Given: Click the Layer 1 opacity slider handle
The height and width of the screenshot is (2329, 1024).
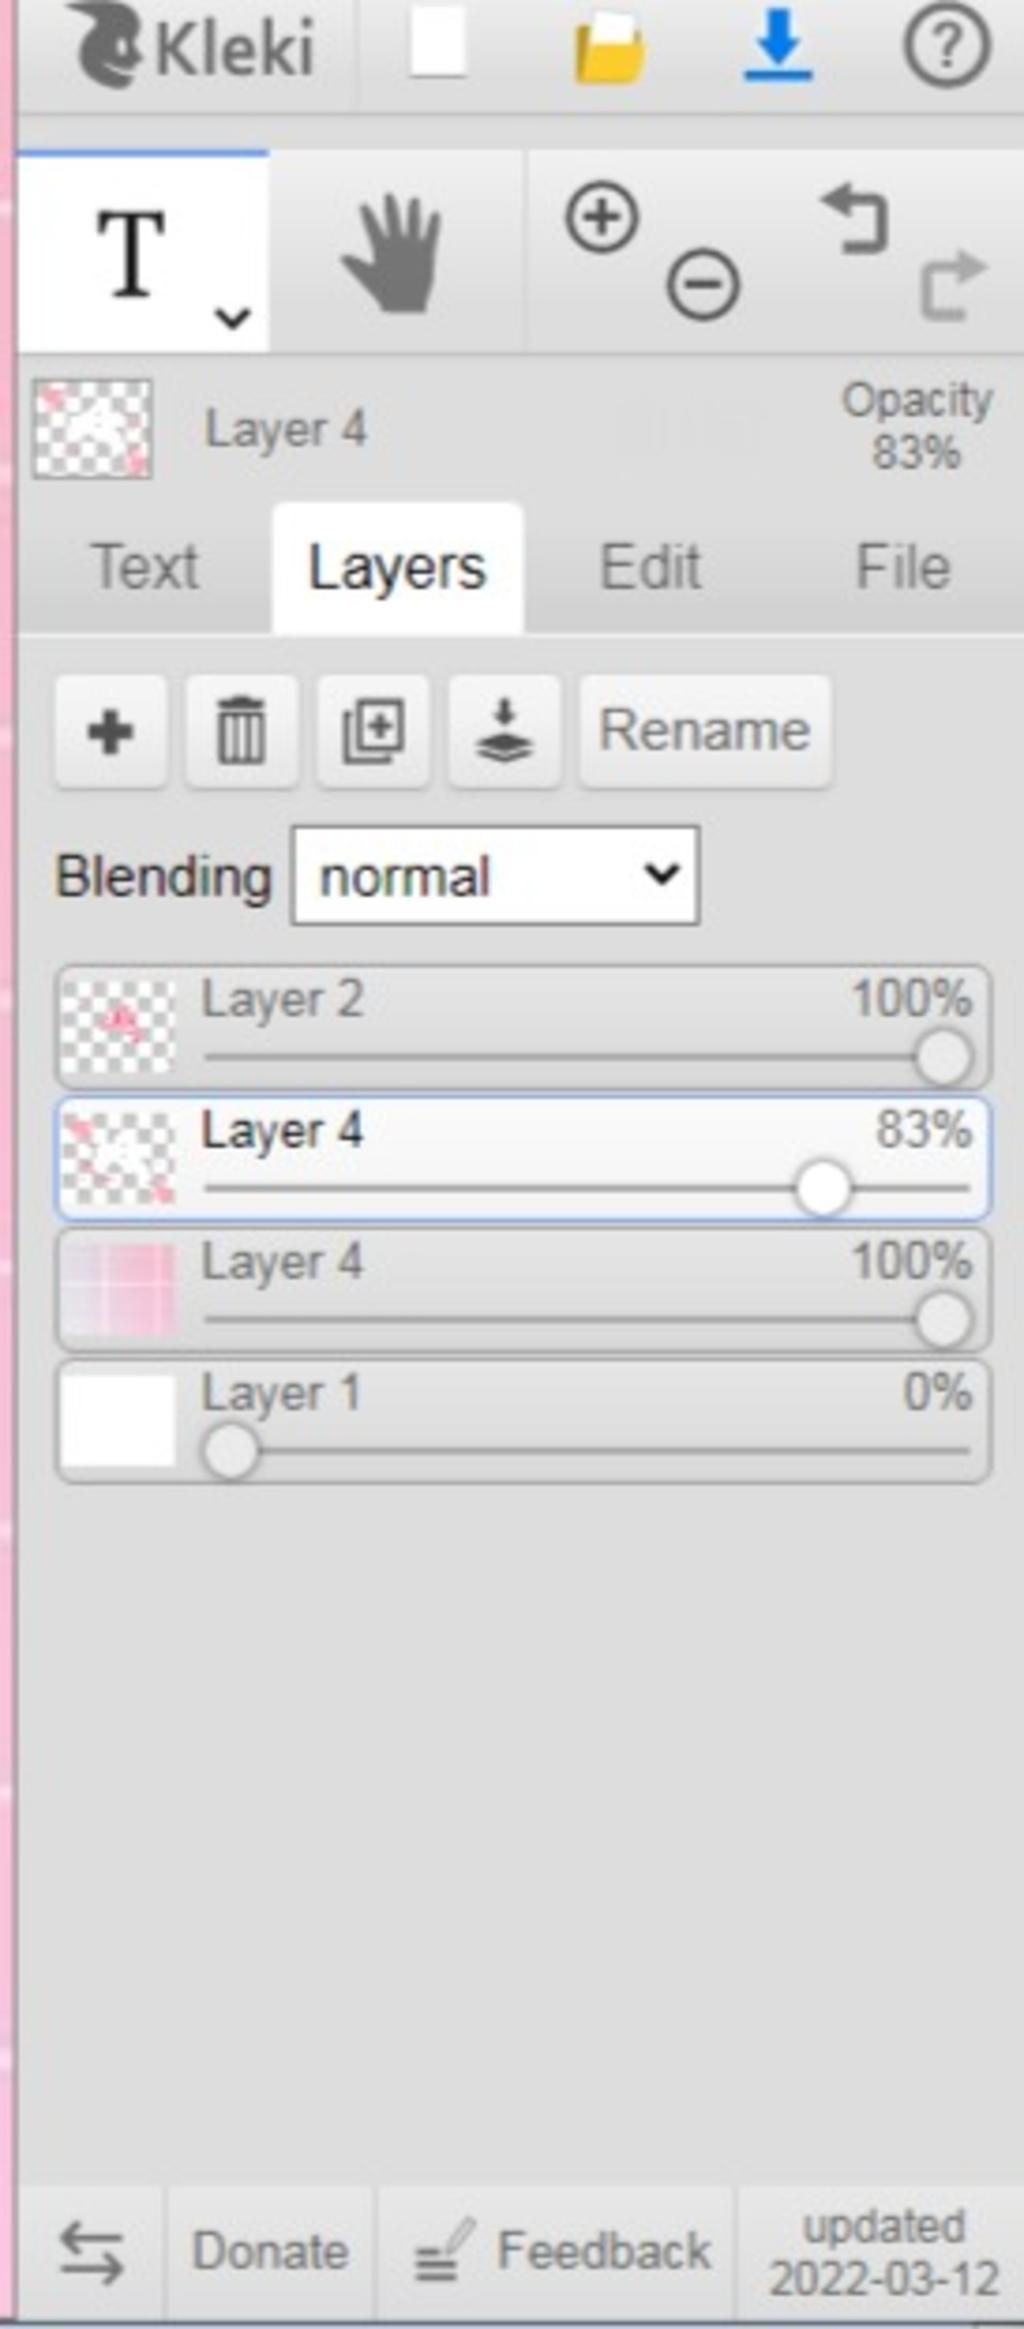Looking at the screenshot, I should tap(231, 1451).
